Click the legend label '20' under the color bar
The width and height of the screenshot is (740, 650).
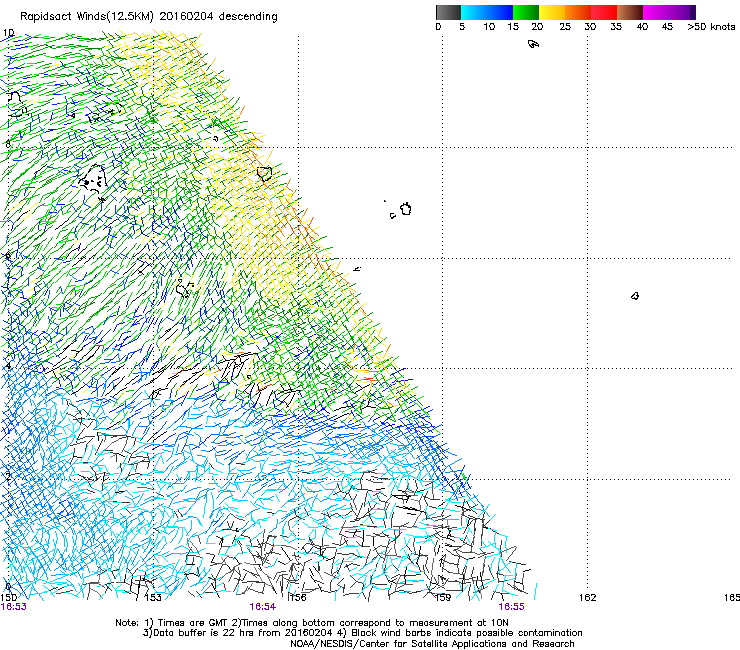(x=537, y=27)
